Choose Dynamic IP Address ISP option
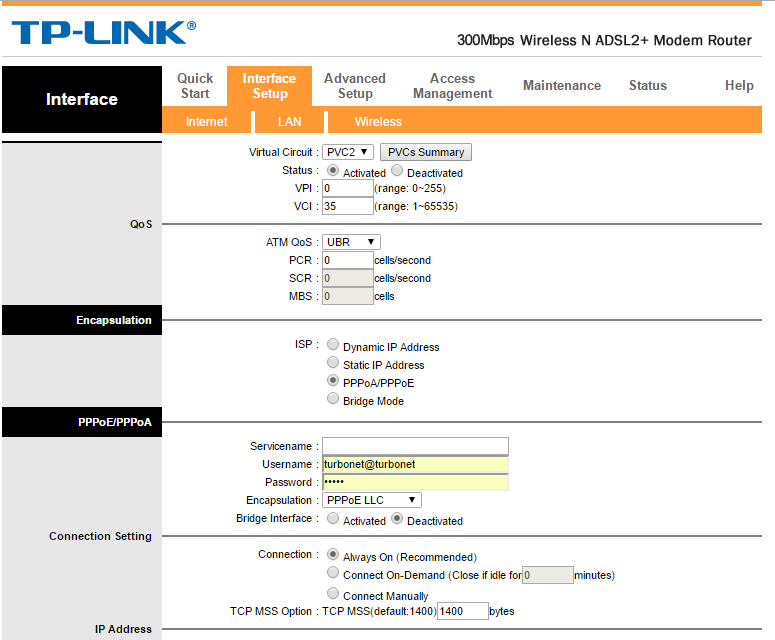The image size is (775, 640). point(333,344)
